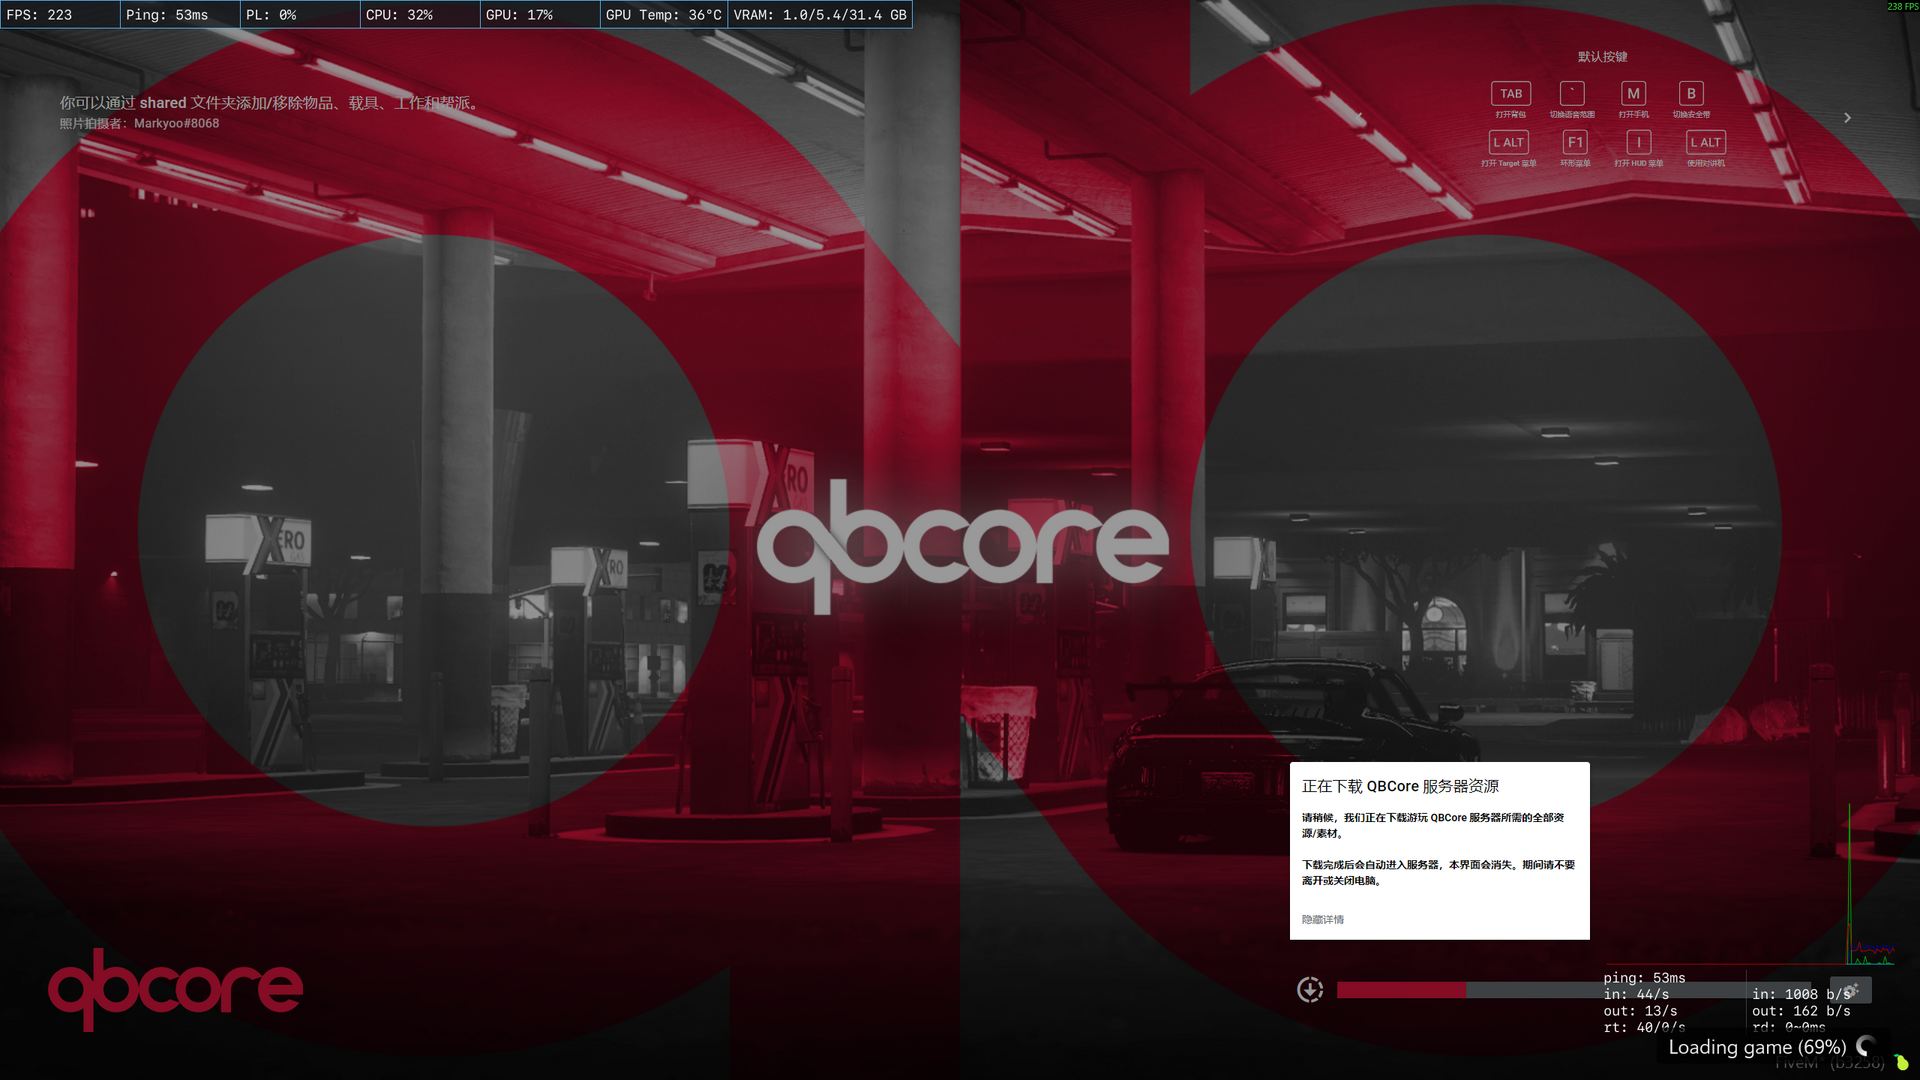The width and height of the screenshot is (1920, 1080).
Task: Click the 切换安全带 label under B
Action: point(1691,115)
